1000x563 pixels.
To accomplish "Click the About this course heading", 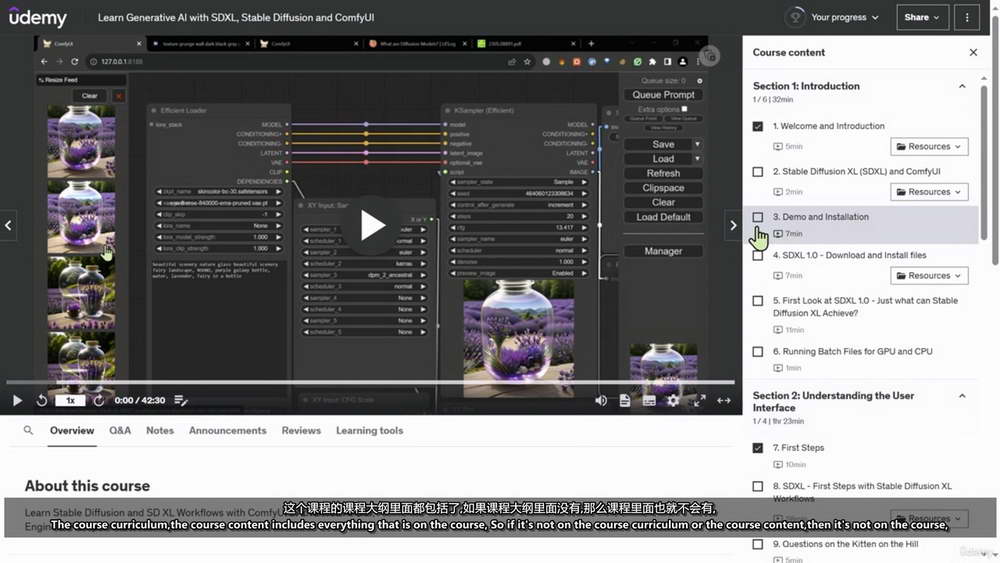I will pyautogui.click(x=87, y=486).
